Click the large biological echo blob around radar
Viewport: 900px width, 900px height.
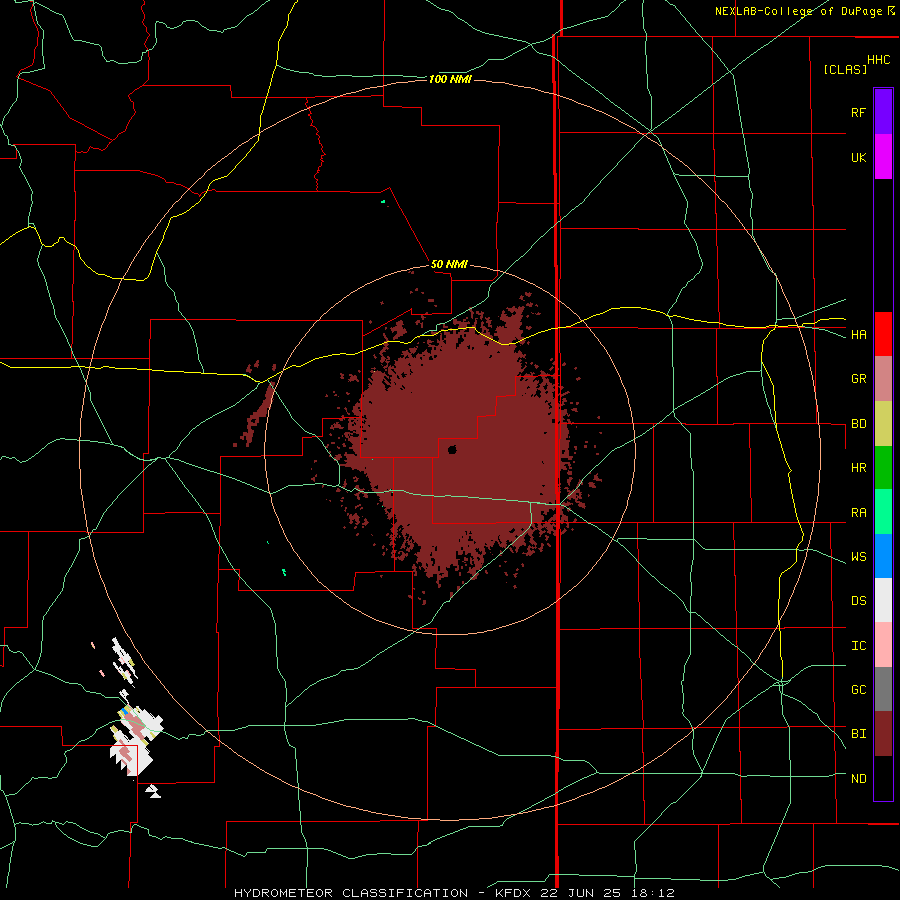tap(459, 448)
